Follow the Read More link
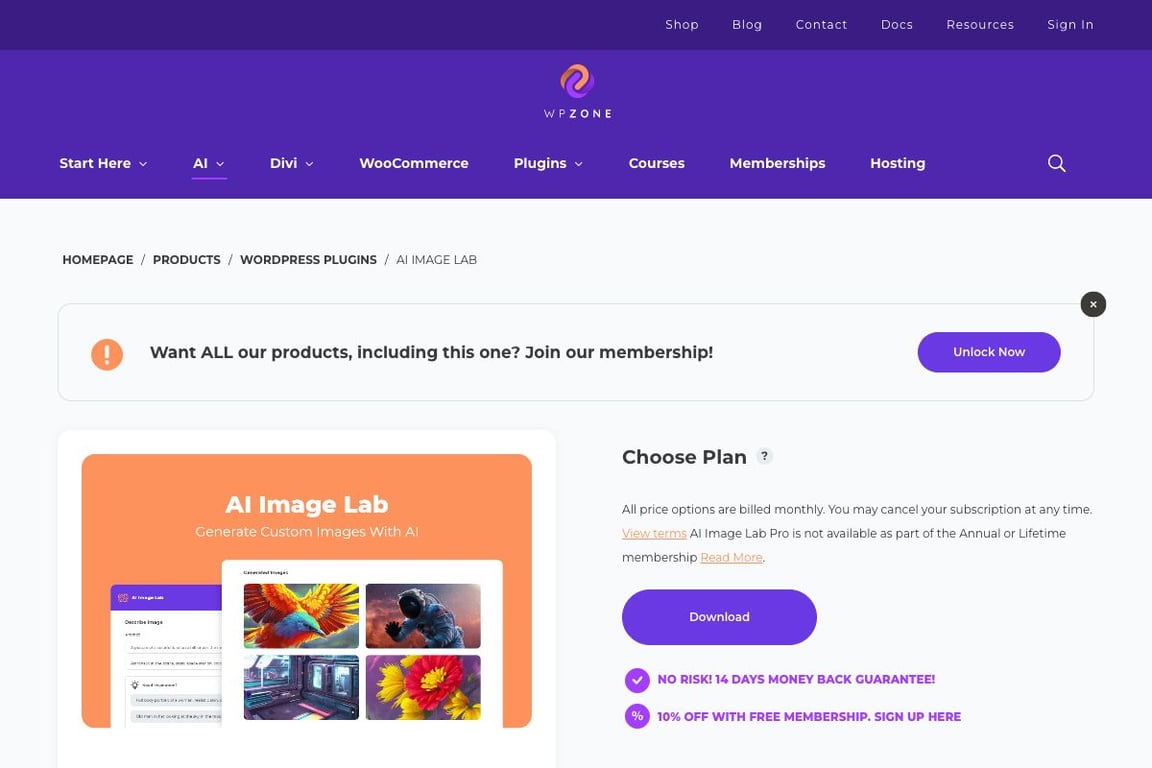This screenshot has width=1152, height=768. pyautogui.click(x=731, y=558)
